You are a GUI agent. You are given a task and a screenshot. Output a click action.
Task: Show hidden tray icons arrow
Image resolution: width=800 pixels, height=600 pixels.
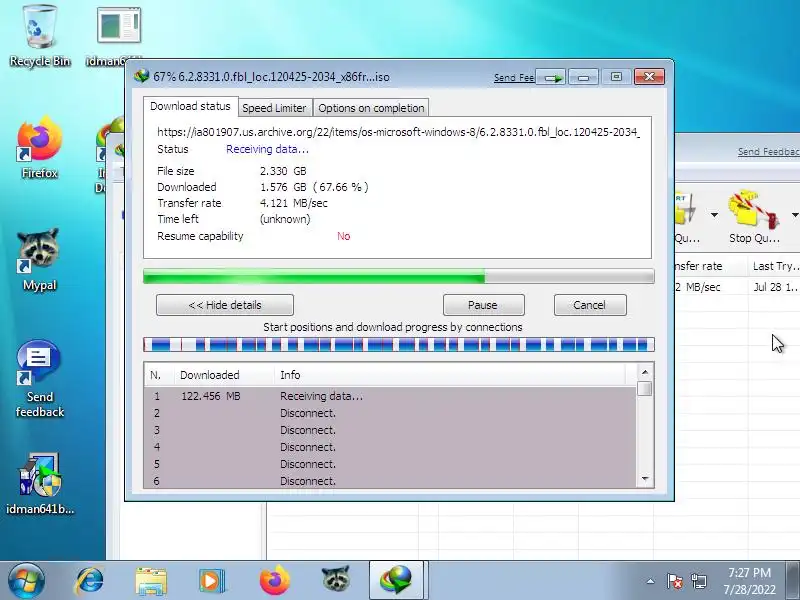pos(651,581)
